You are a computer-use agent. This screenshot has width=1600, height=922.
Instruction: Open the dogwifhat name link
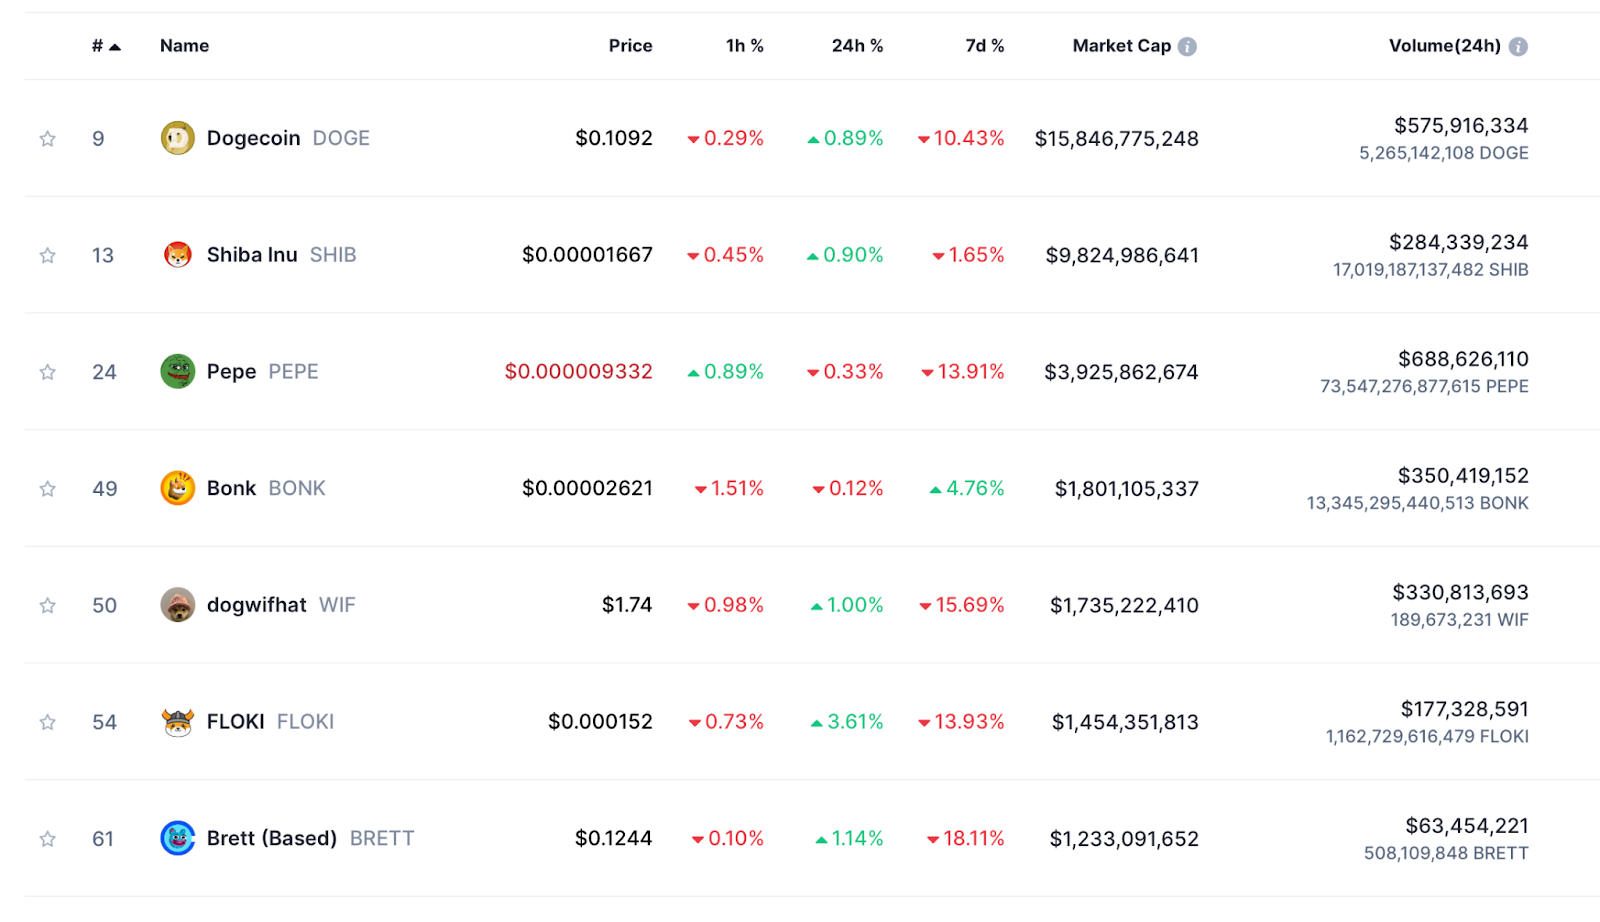[x=256, y=605]
